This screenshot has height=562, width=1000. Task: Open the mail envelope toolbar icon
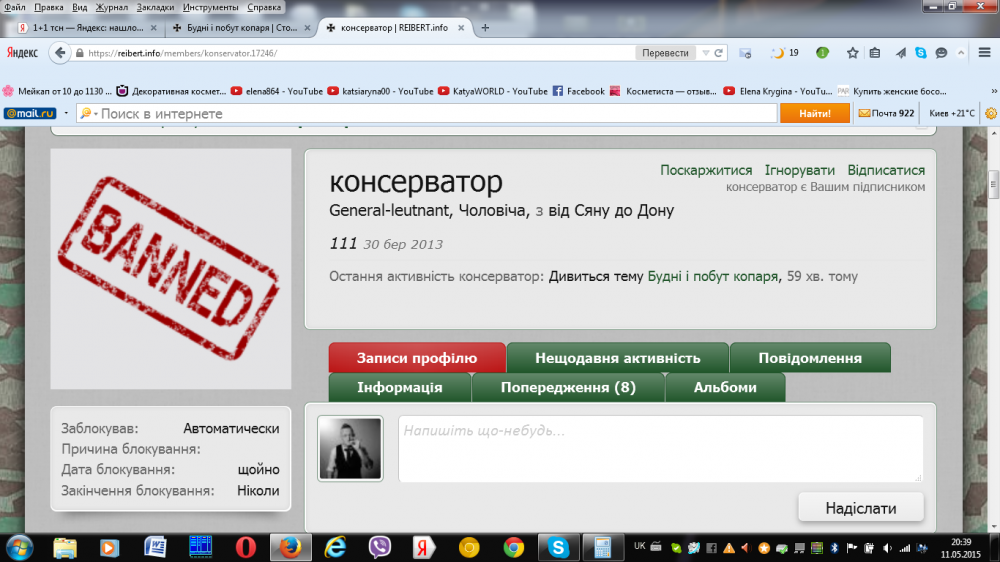click(x=745, y=54)
